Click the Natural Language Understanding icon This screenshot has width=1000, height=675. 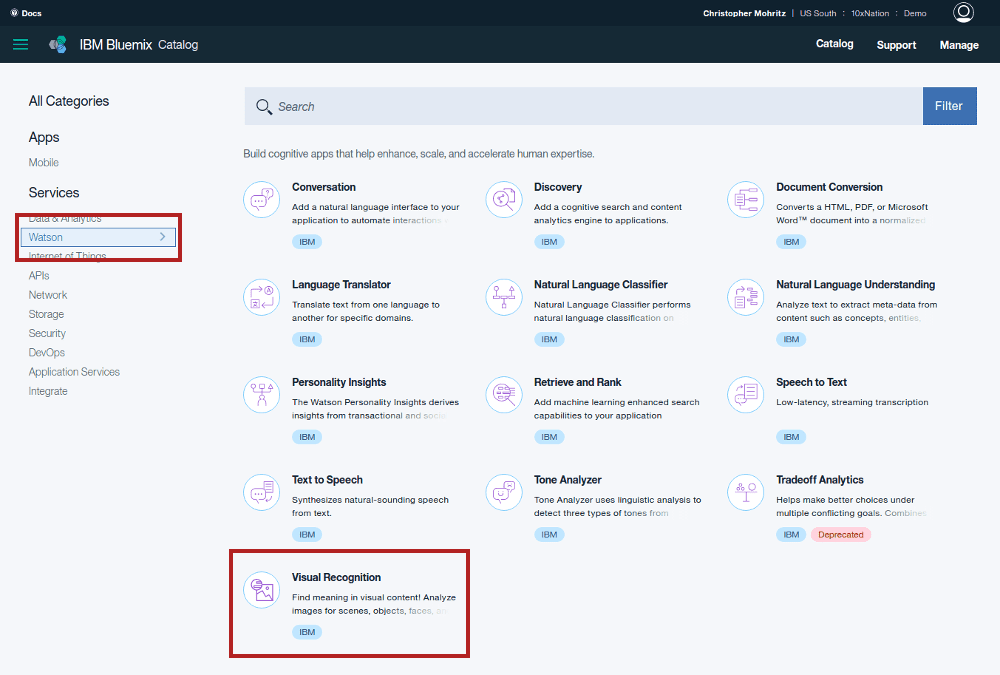coord(746,297)
